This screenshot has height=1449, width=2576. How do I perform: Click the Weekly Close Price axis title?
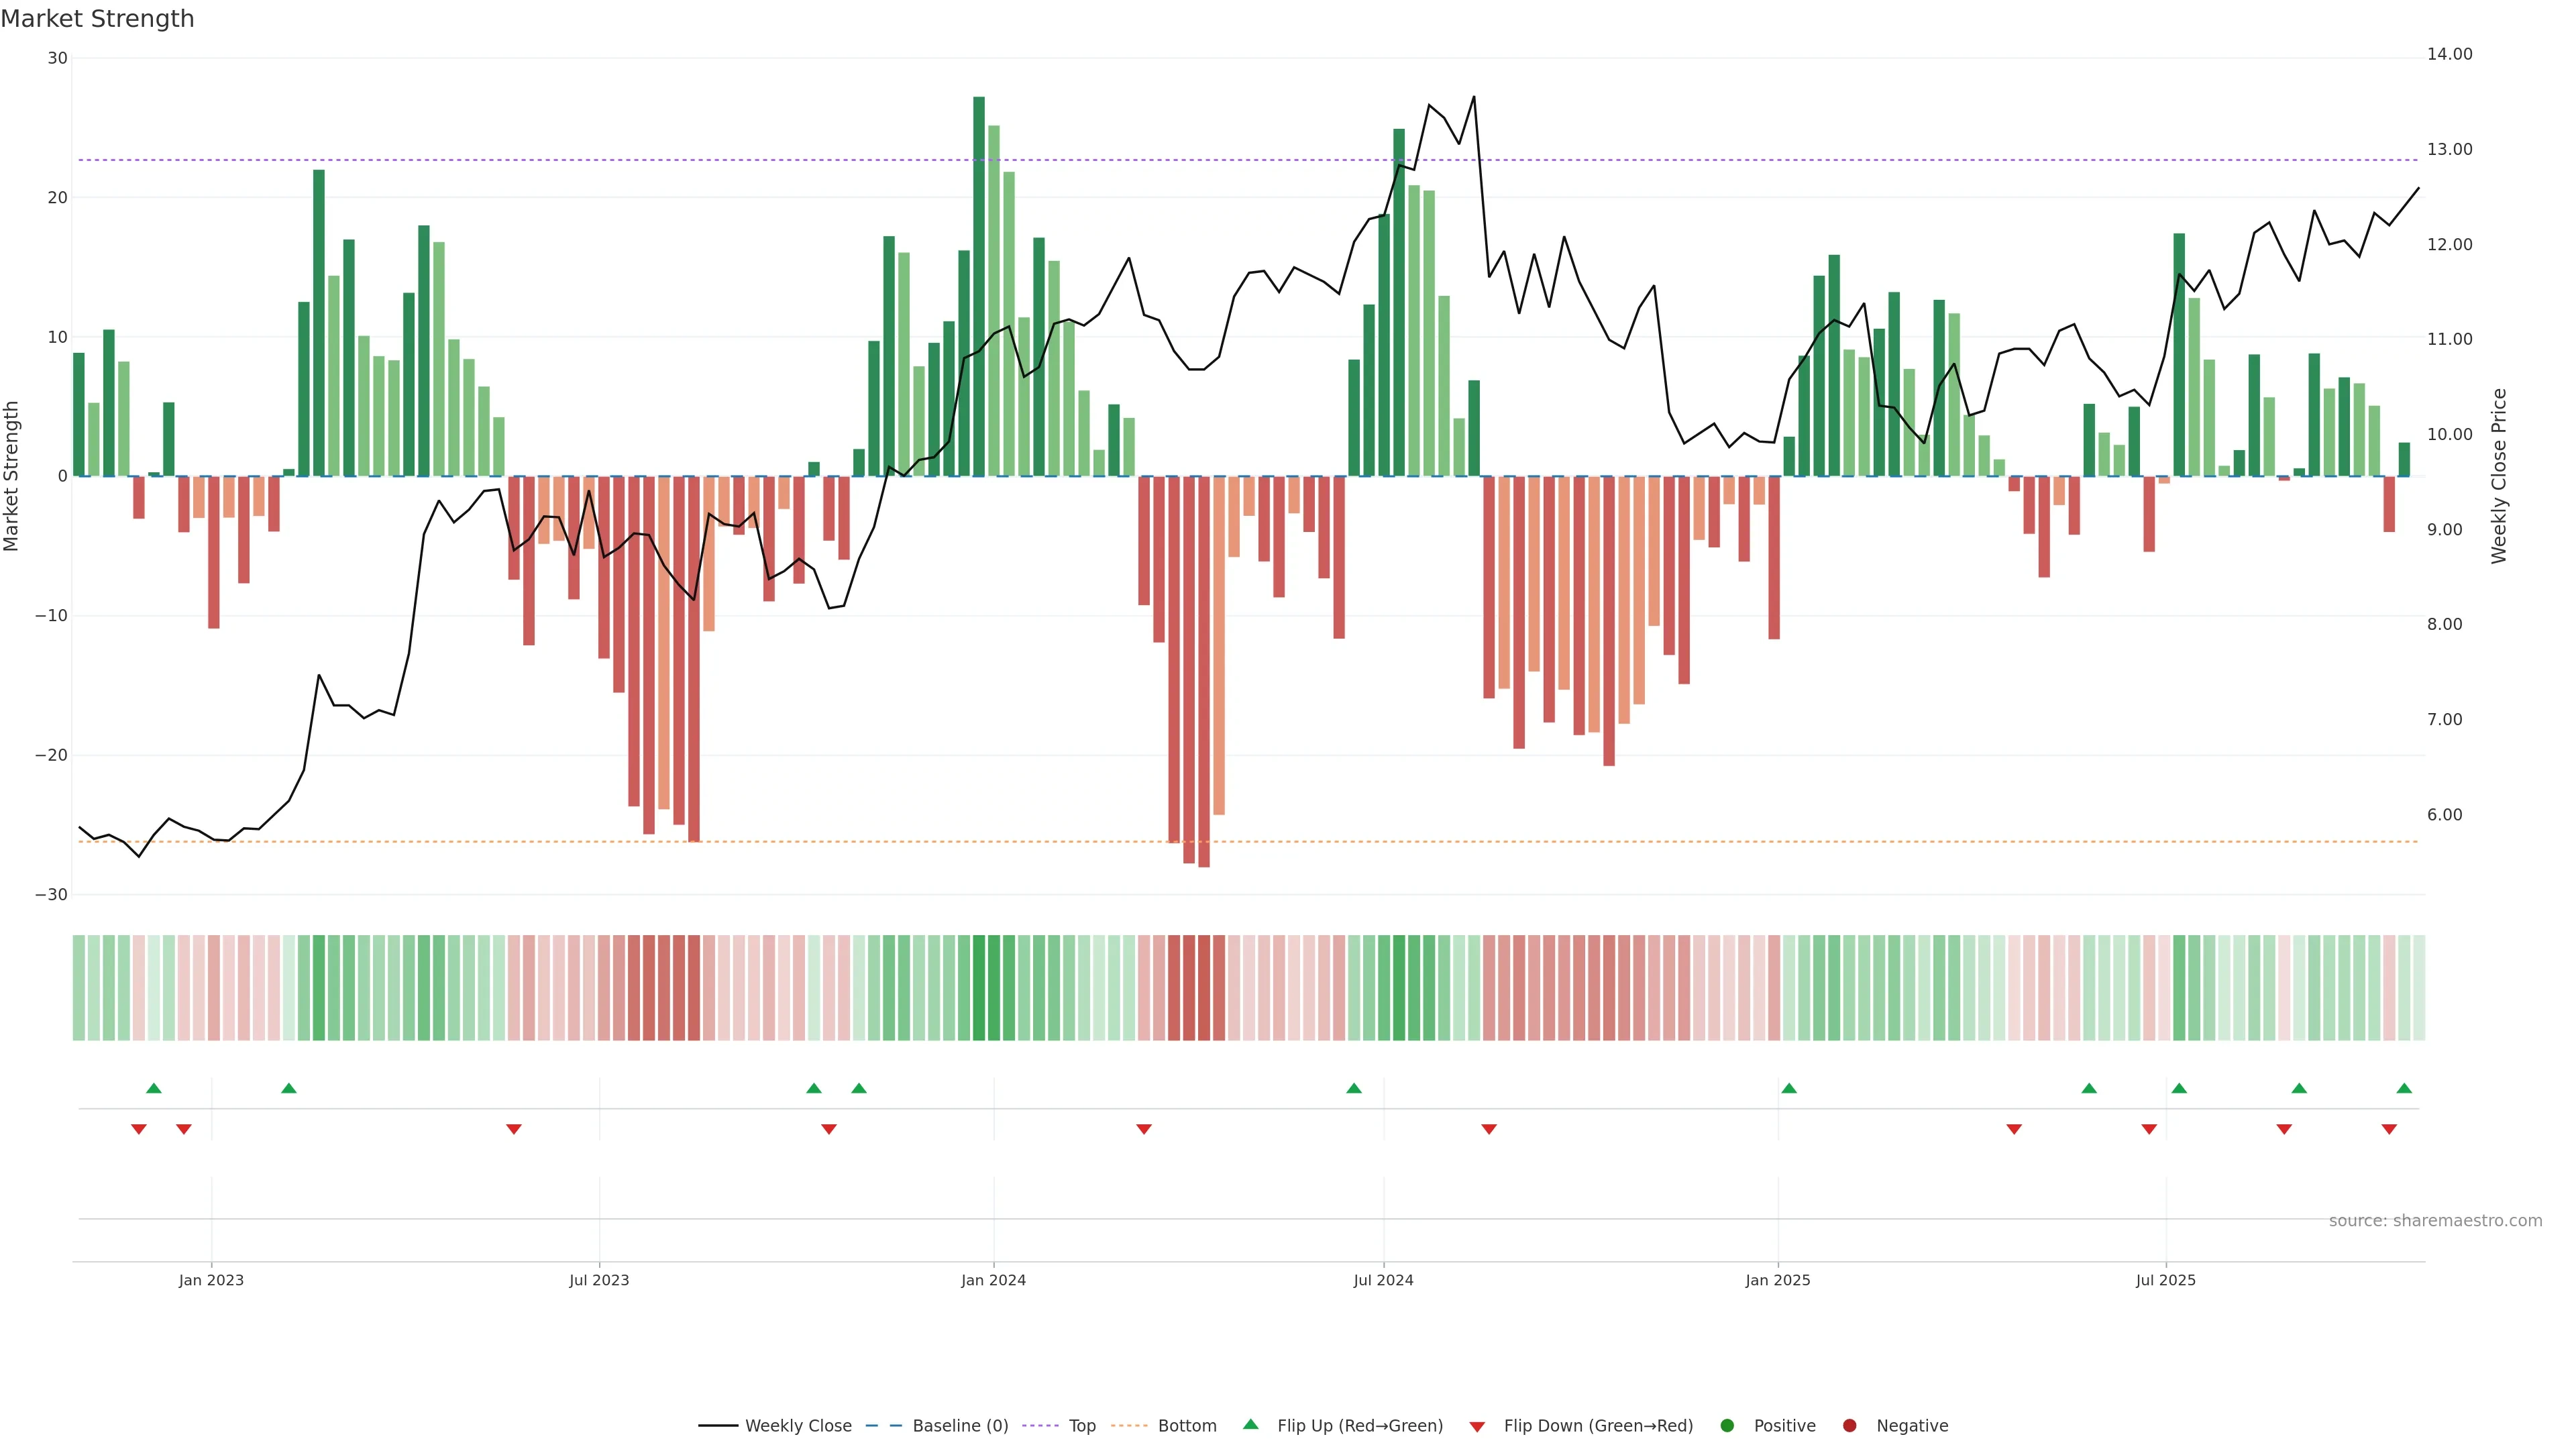2499,476
